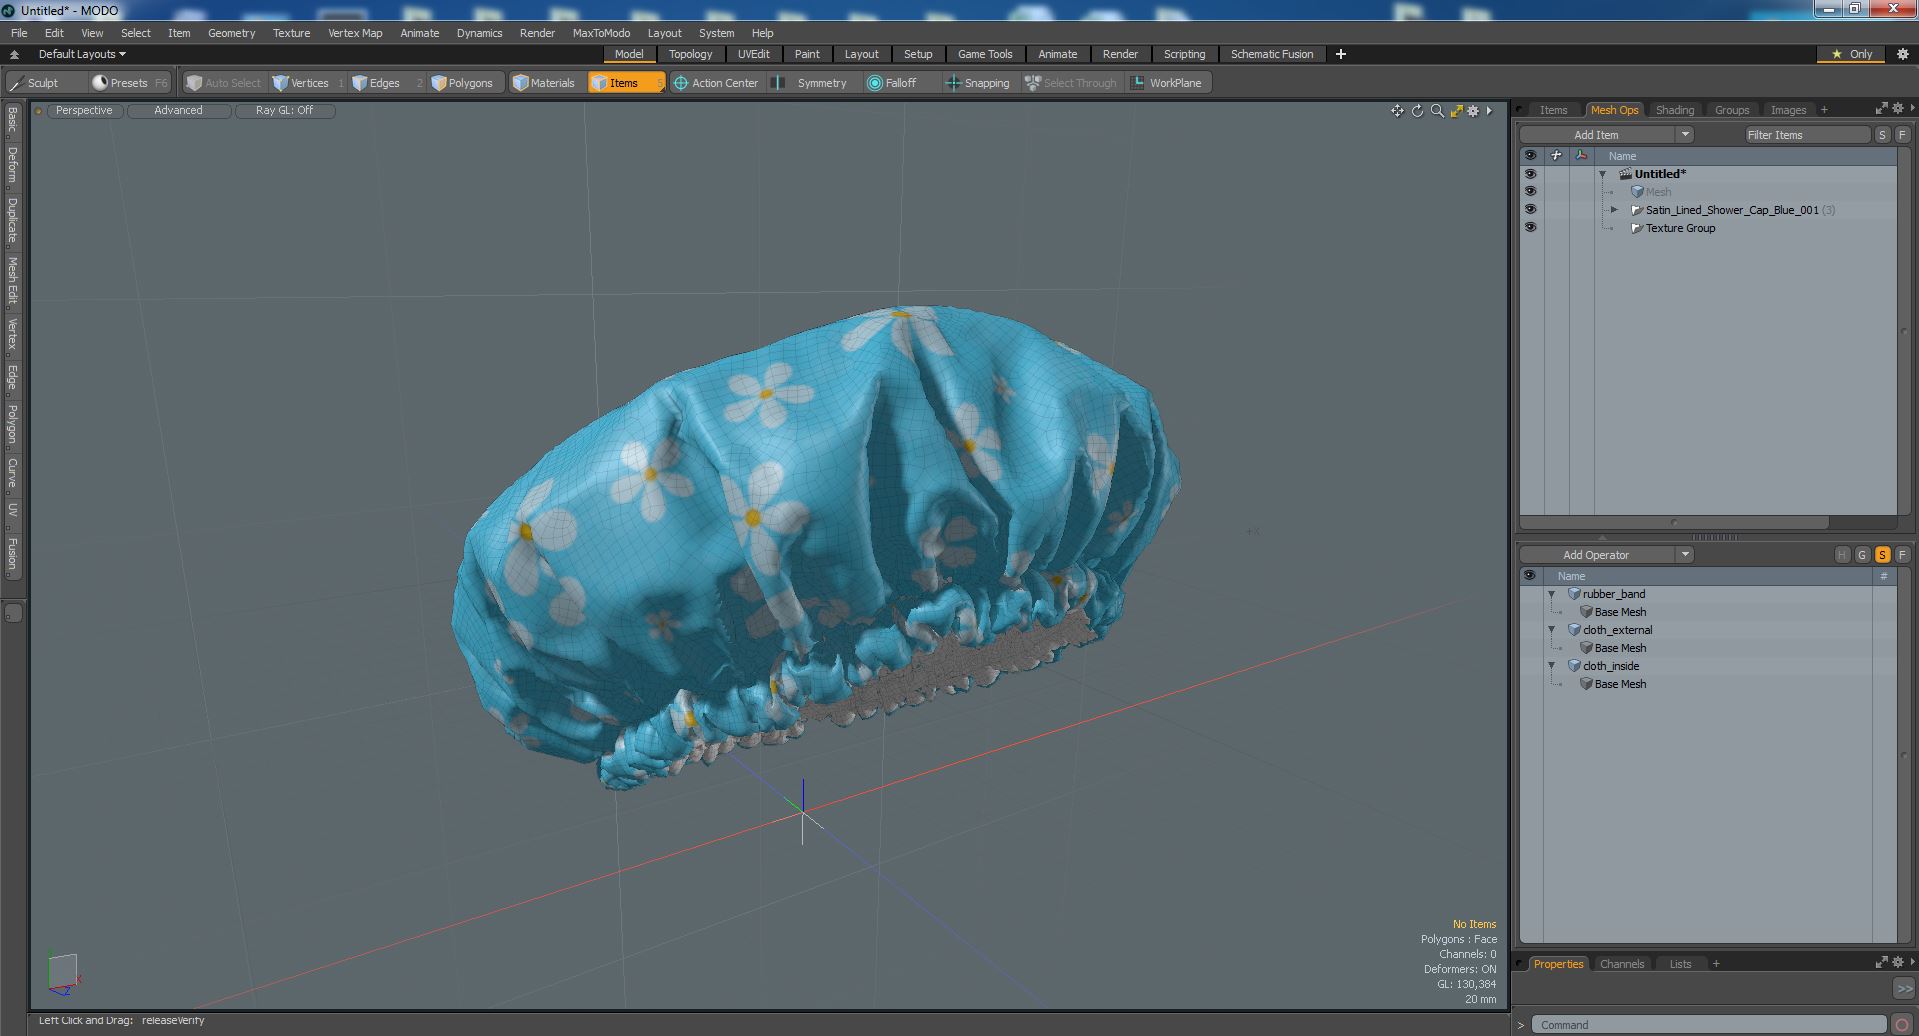The width and height of the screenshot is (1919, 1036).
Task: Expand Satin_Lined_Shower_Cap_Blue_001 group
Action: [x=1614, y=210]
